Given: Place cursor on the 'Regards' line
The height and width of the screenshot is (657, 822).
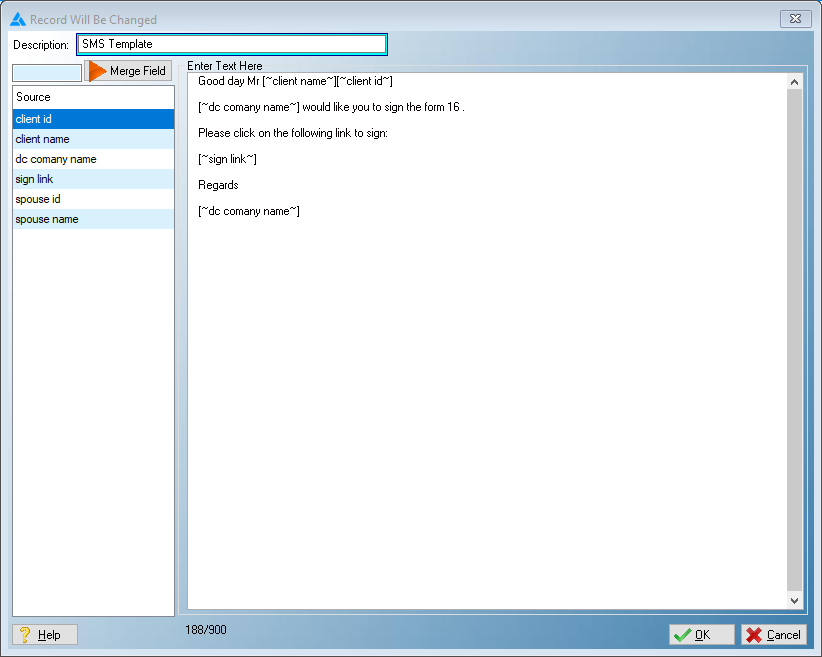Looking at the screenshot, I should 219,185.
